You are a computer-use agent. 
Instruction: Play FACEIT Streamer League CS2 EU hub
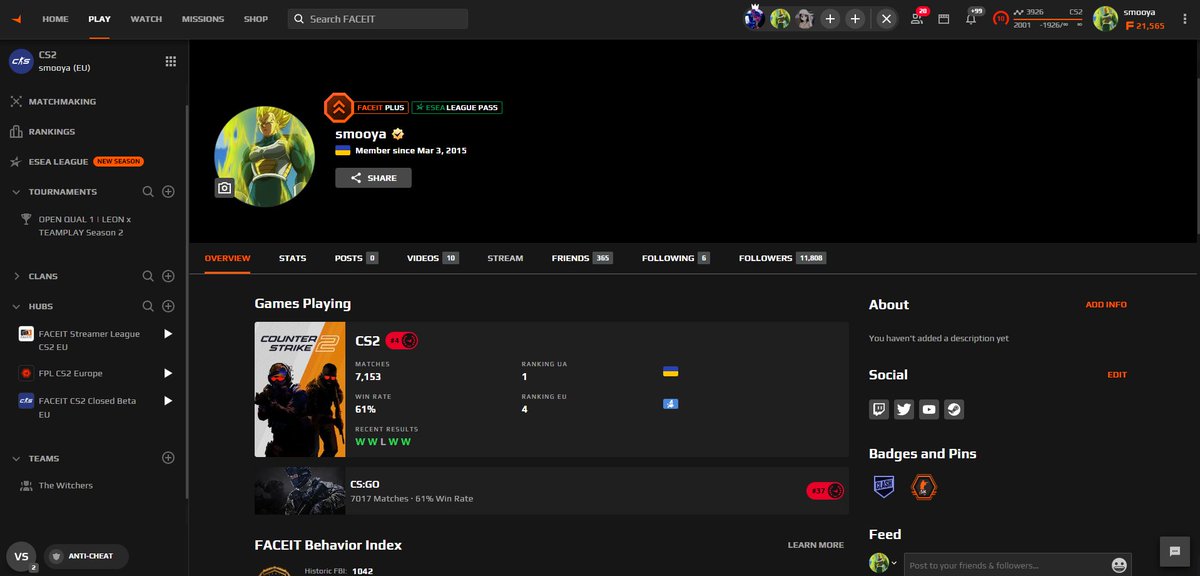tap(168, 334)
